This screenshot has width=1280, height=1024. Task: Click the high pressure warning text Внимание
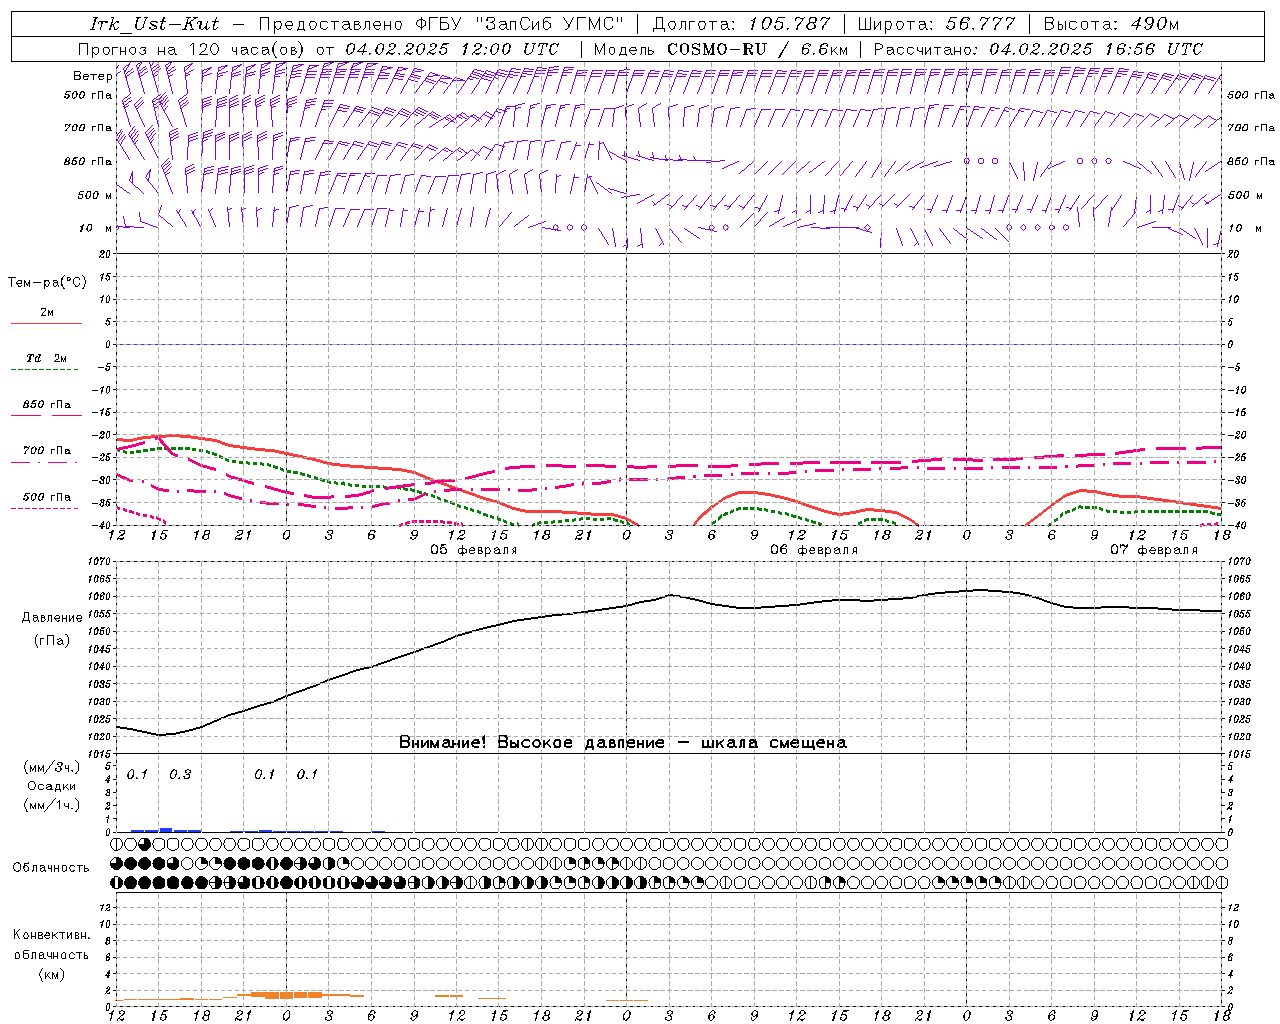622,743
